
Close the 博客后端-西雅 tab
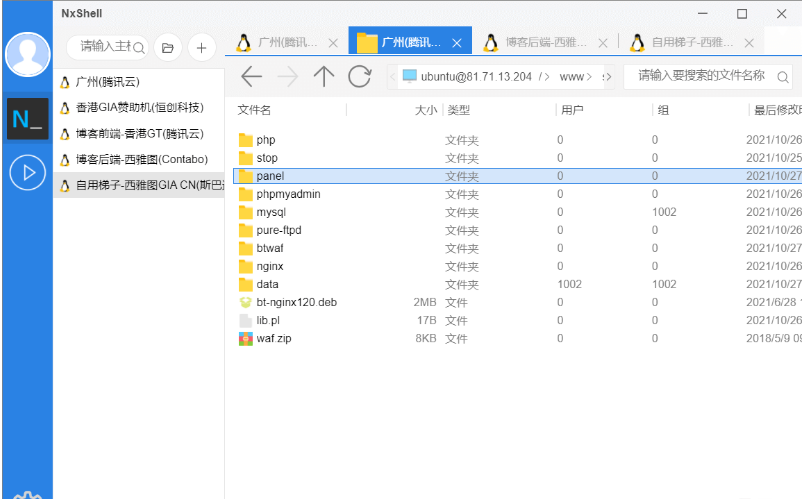[603, 43]
